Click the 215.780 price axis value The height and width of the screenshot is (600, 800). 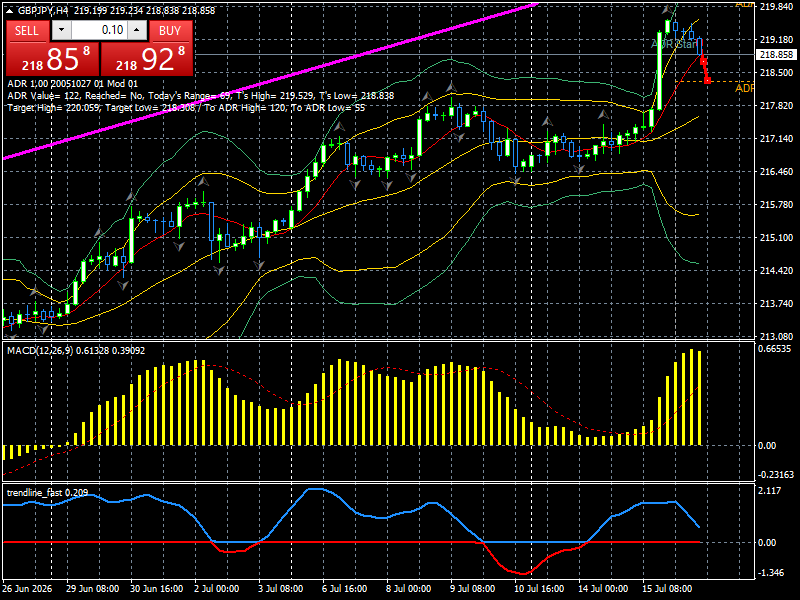point(777,205)
